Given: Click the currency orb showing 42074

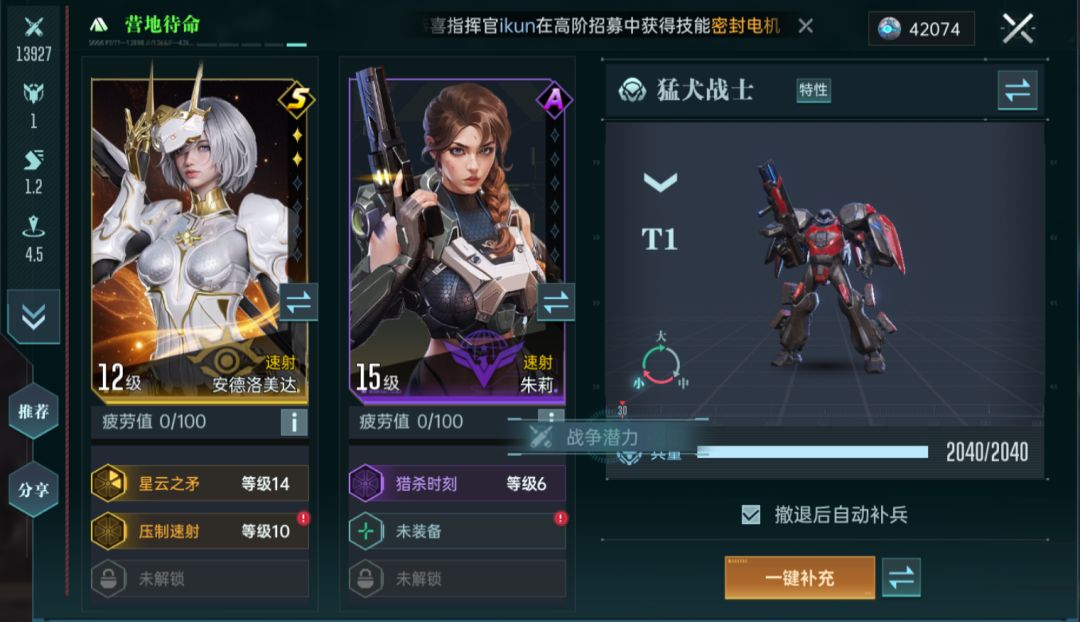Looking at the screenshot, I should coord(889,29).
